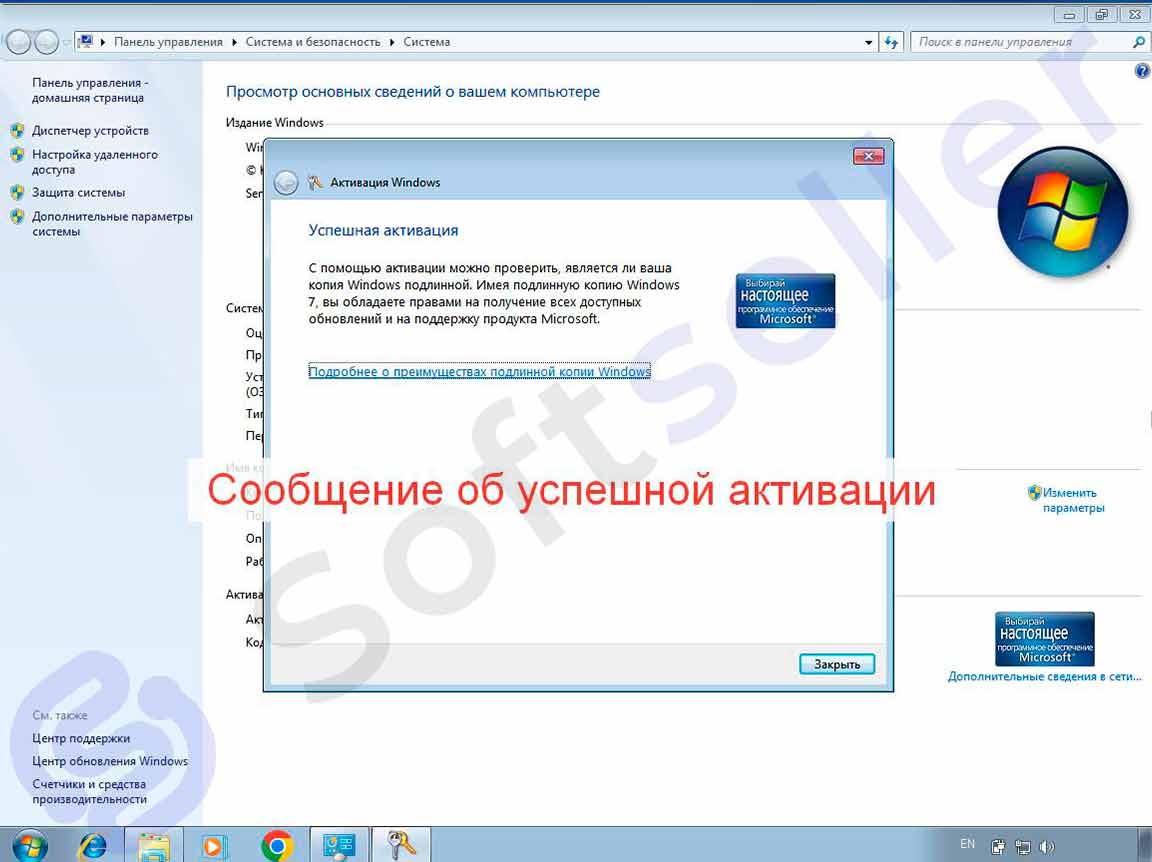Viewport: 1152px width, 862px height.
Task: Expand arrow after 'Панель управления' breadcrumb
Action: (x=235, y=42)
